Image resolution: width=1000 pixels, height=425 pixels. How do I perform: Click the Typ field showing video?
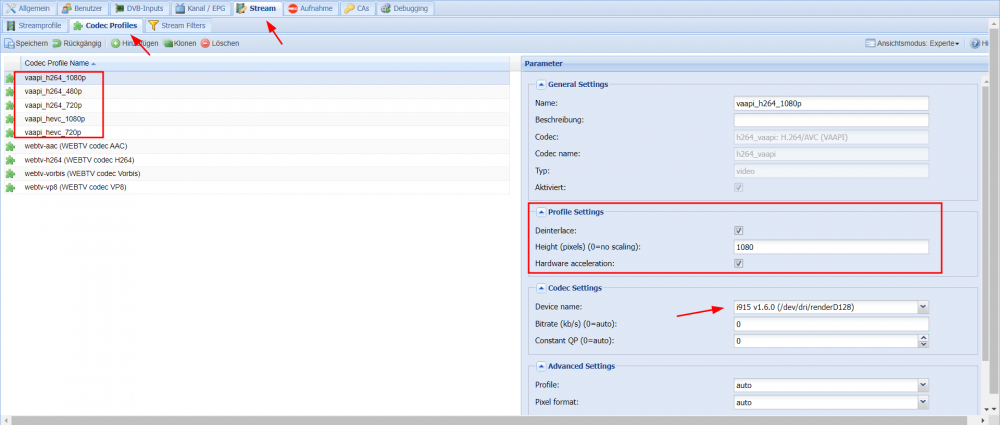[x=831, y=170]
